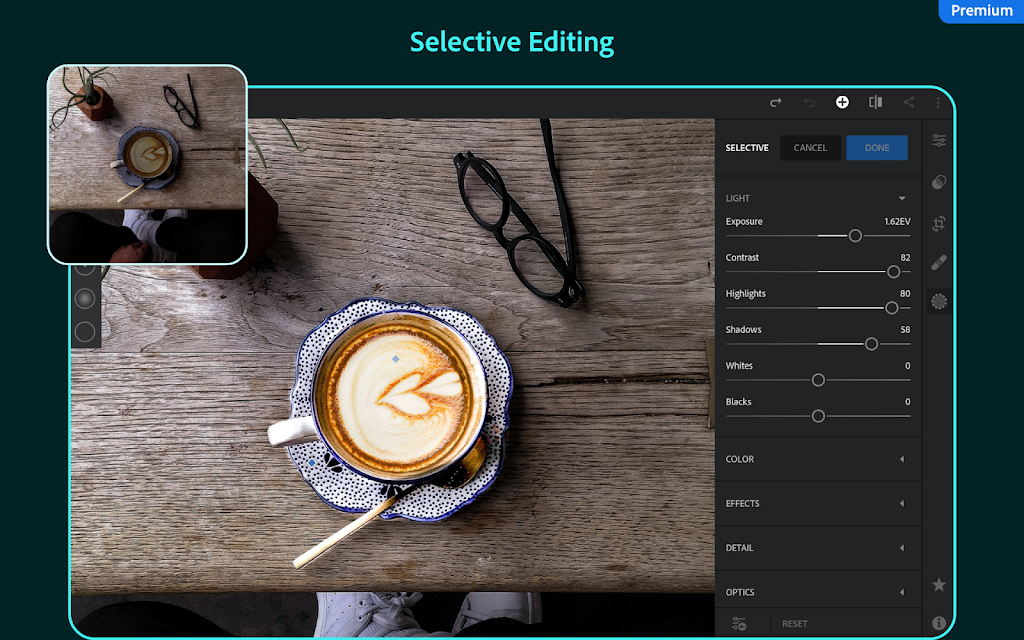The image size is (1024, 640).
Task: Select the healing bandage tool
Action: pos(939,263)
